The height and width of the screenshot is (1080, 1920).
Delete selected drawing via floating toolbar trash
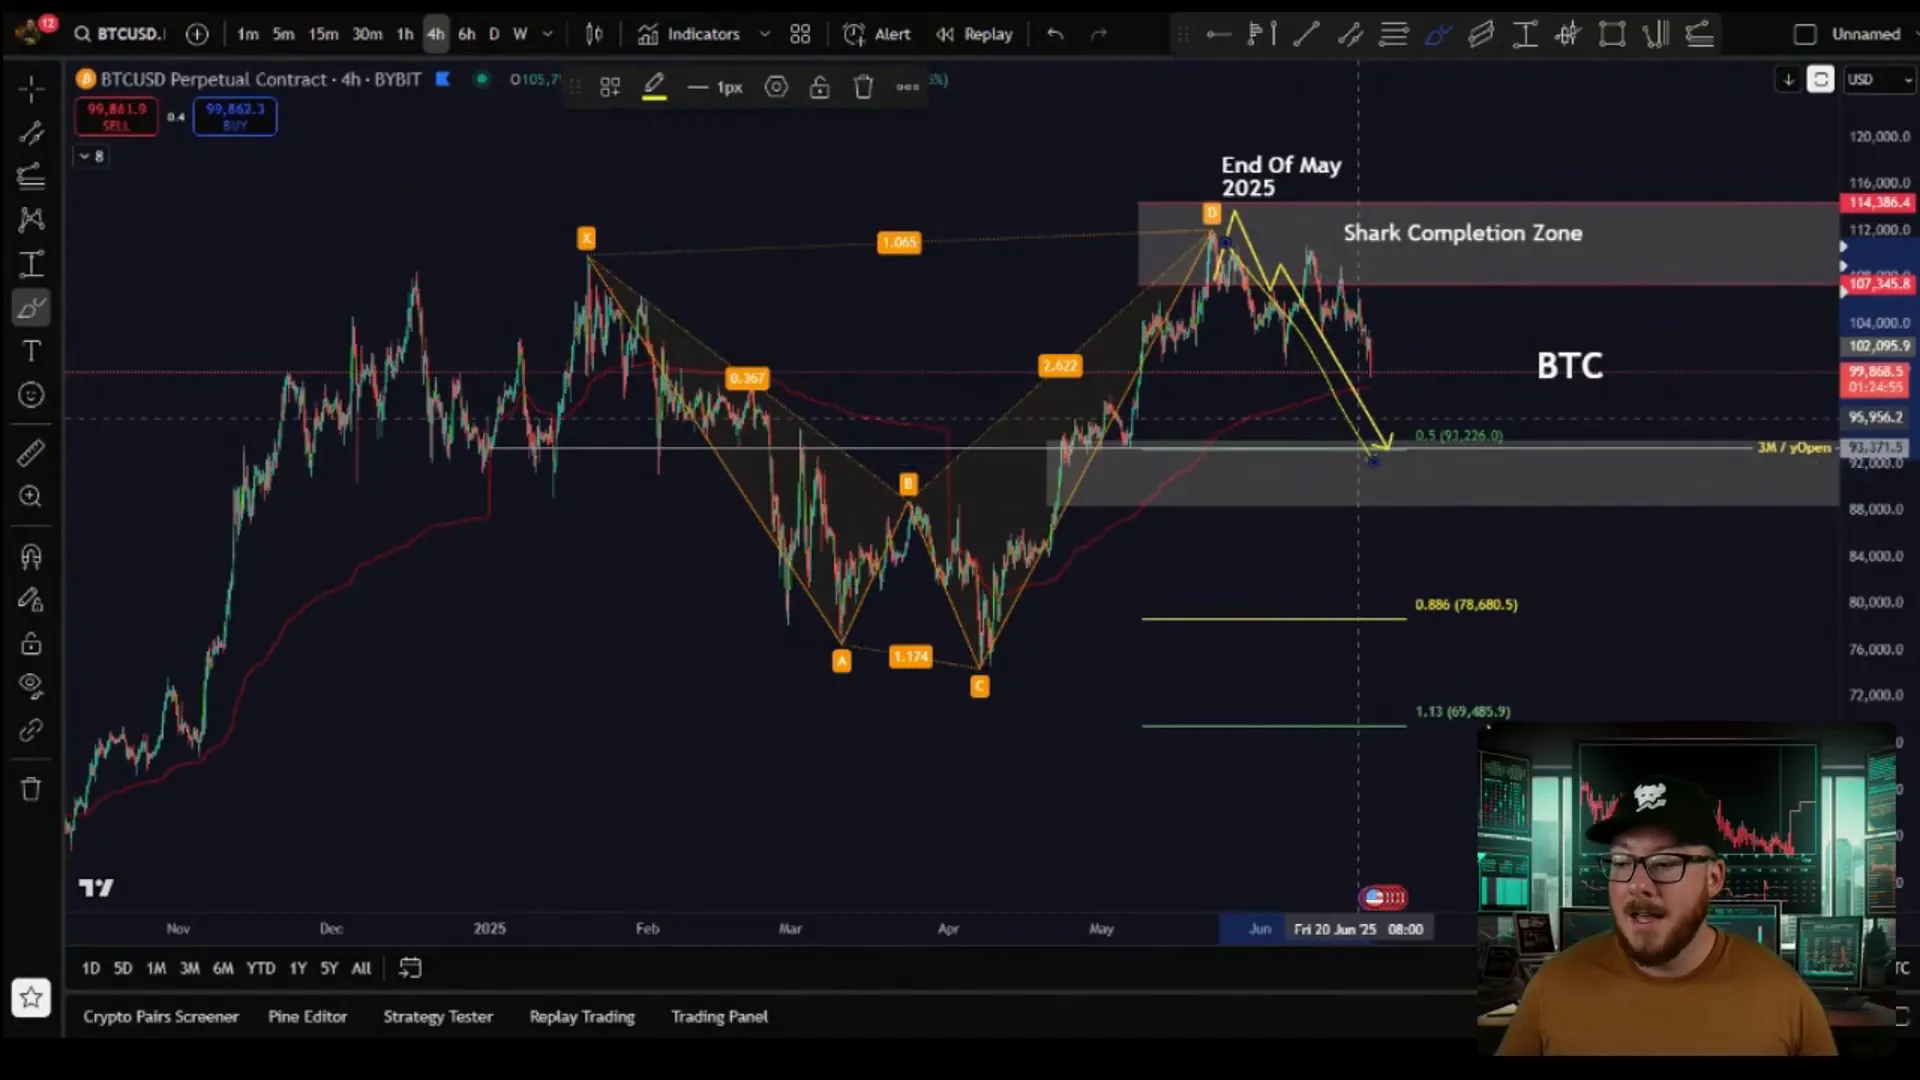point(863,87)
